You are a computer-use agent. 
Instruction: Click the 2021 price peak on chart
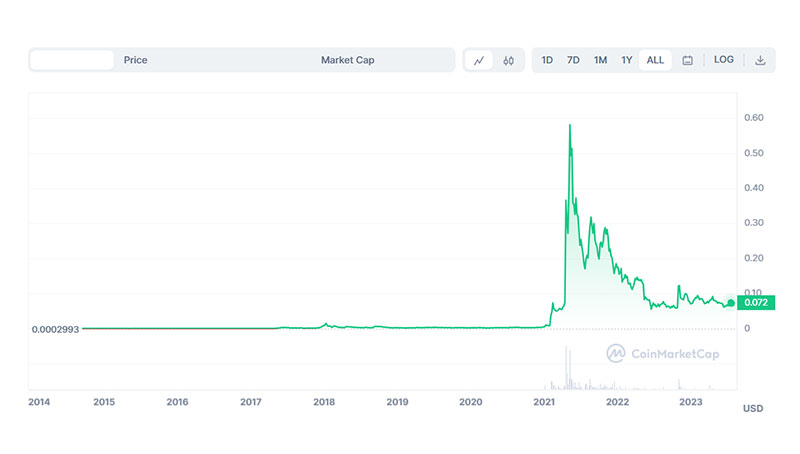point(570,125)
